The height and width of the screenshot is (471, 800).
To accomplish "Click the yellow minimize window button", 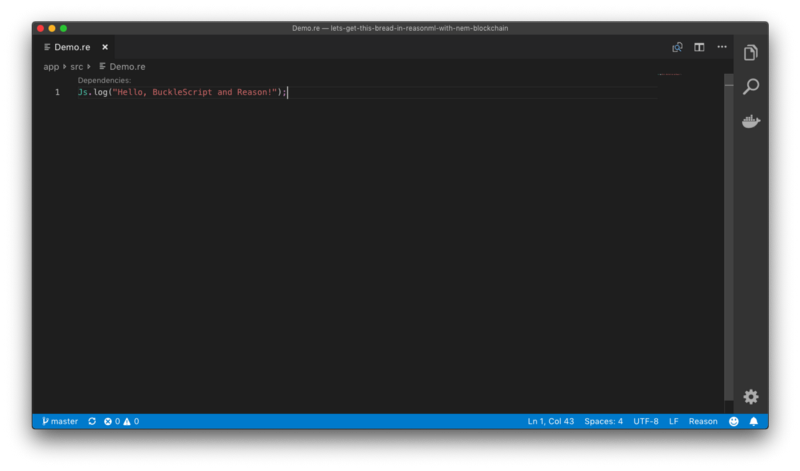I will pyautogui.click(x=52, y=28).
